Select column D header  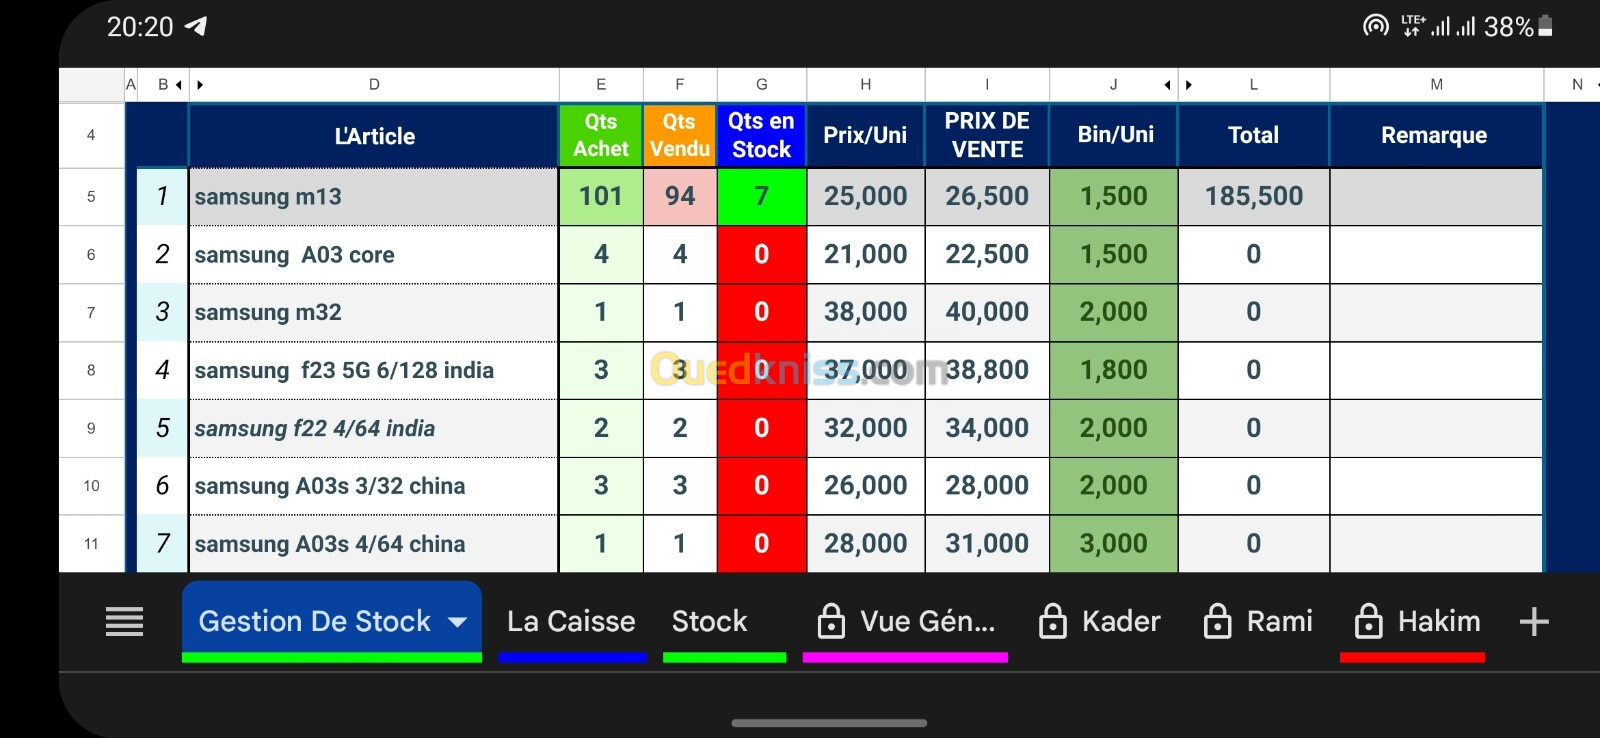(374, 85)
